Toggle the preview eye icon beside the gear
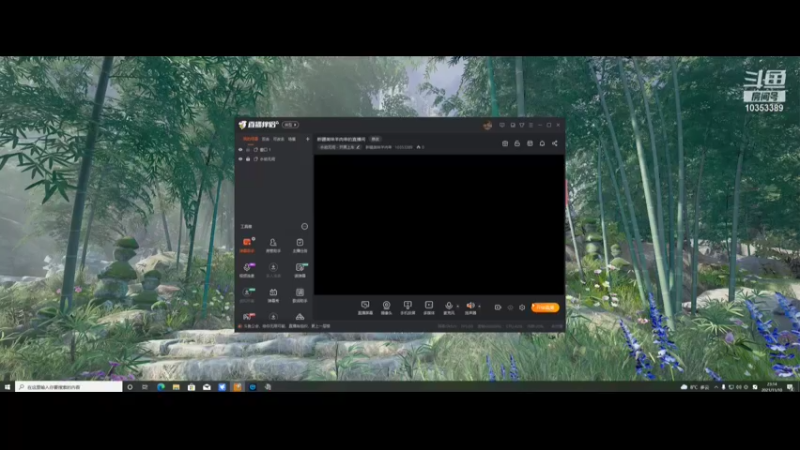Image resolution: width=800 pixels, height=450 pixels. pos(510,307)
